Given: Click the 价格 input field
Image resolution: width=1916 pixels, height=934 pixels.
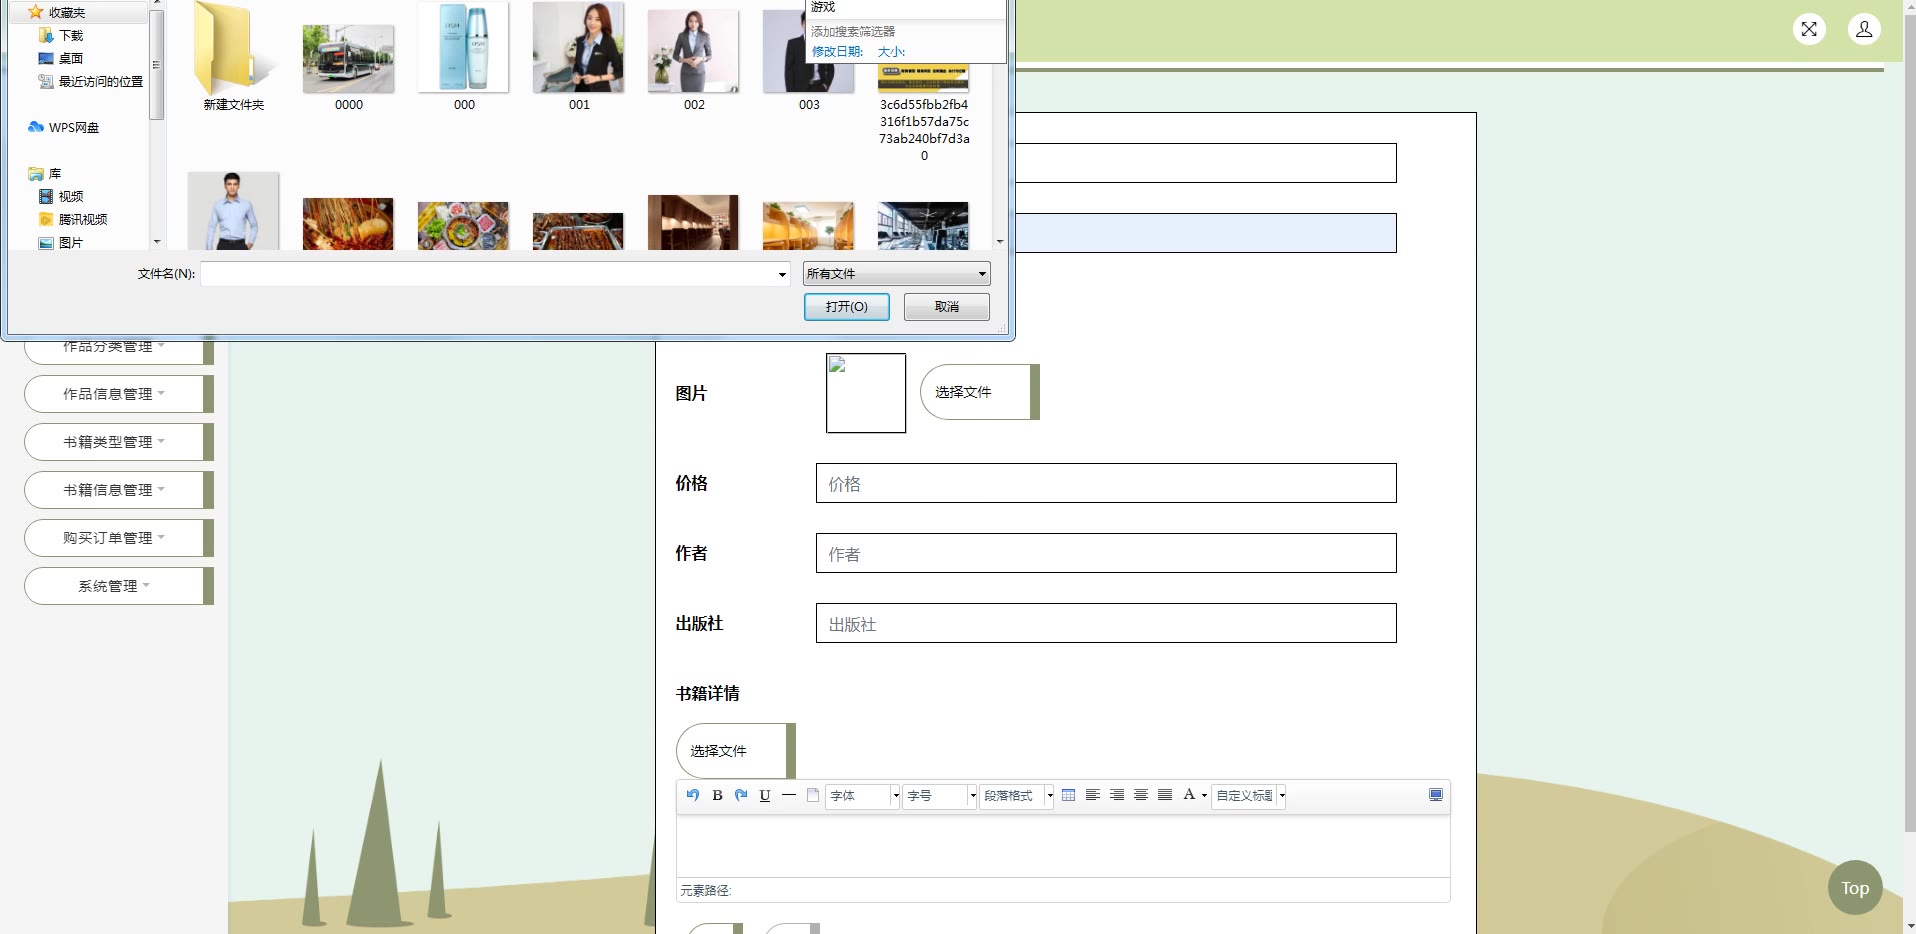Looking at the screenshot, I should 1106,483.
